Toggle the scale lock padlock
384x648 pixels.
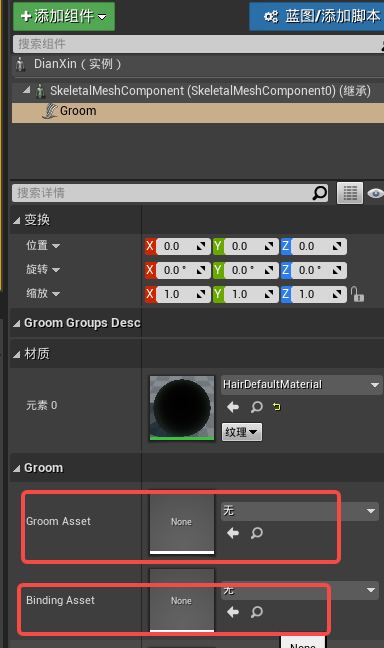[357, 294]
